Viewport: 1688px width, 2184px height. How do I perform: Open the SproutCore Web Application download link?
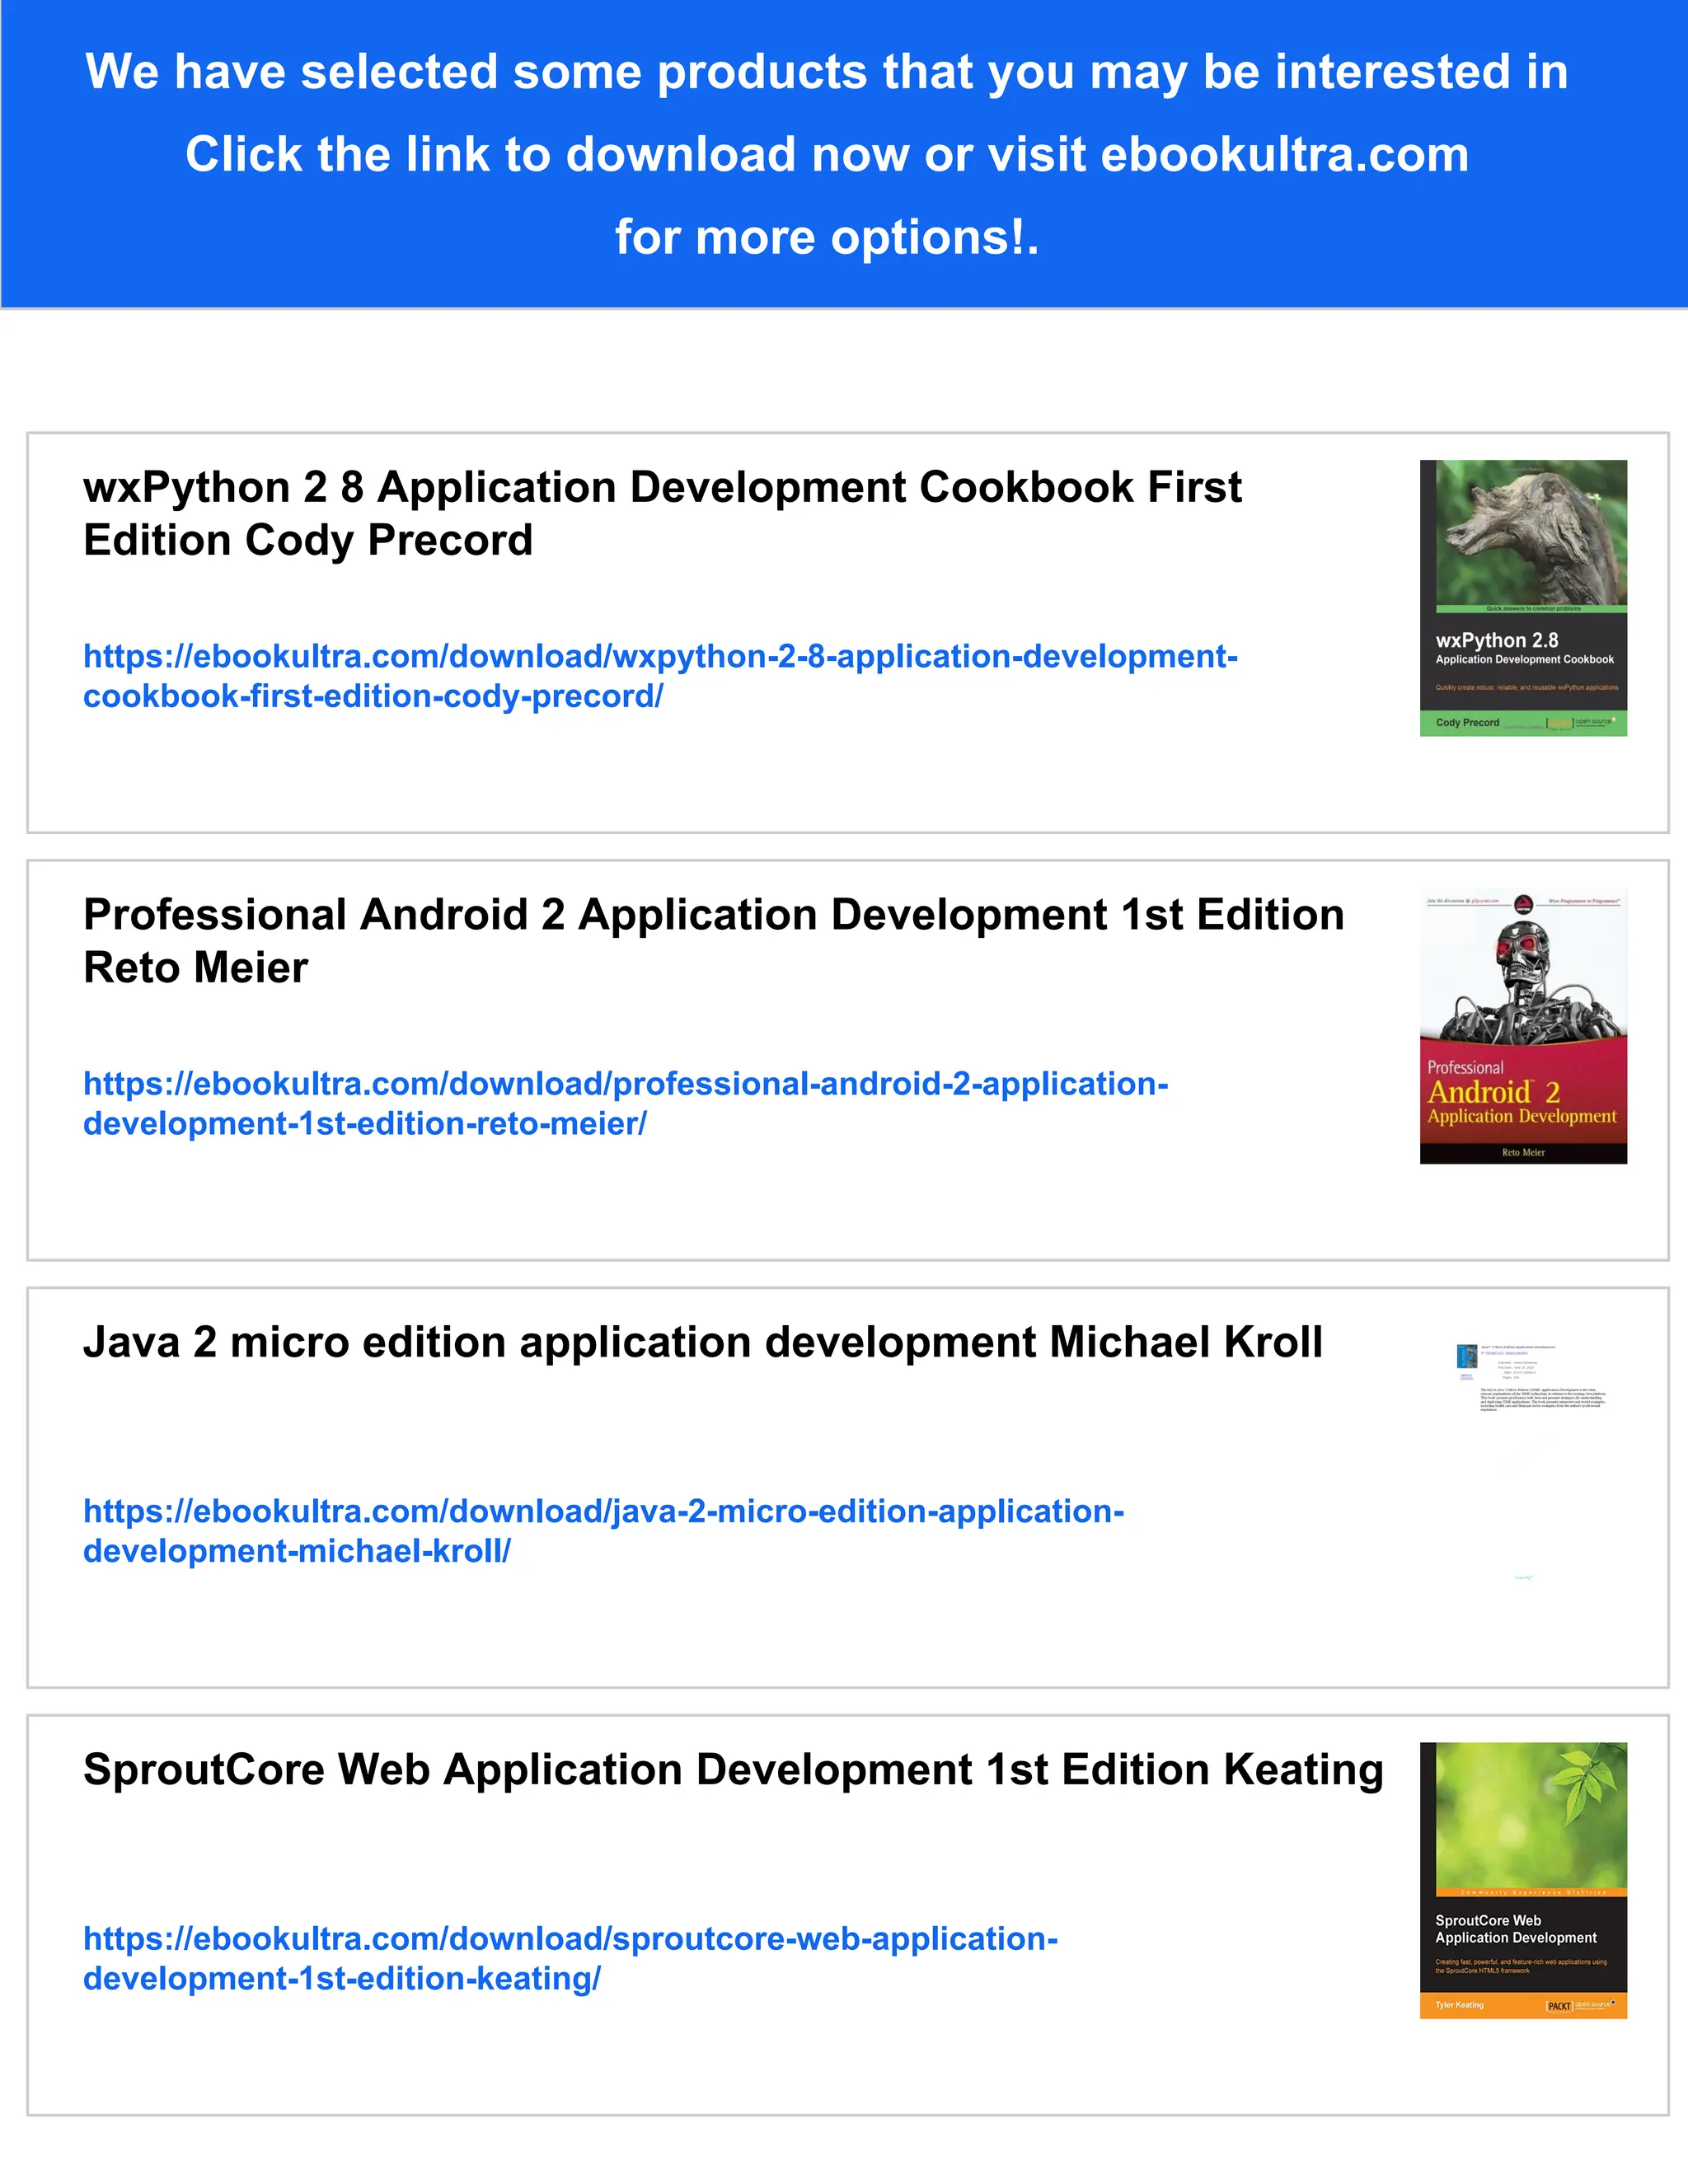570,1958
